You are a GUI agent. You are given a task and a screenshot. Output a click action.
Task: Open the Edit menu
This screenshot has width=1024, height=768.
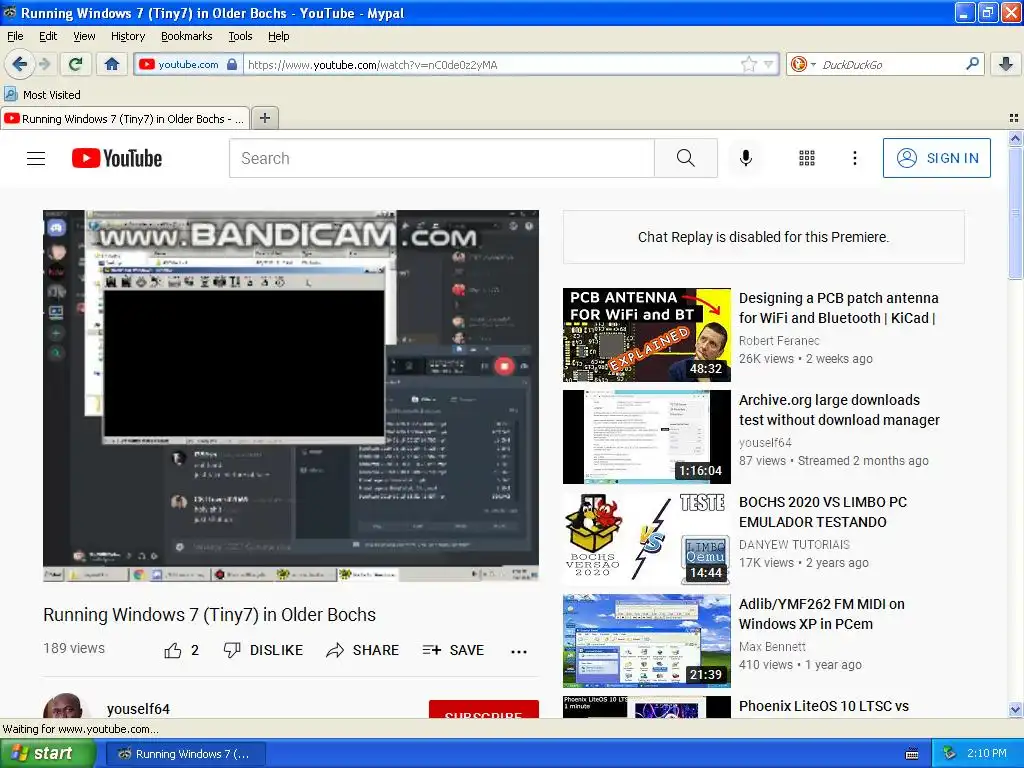pos(48,36)
